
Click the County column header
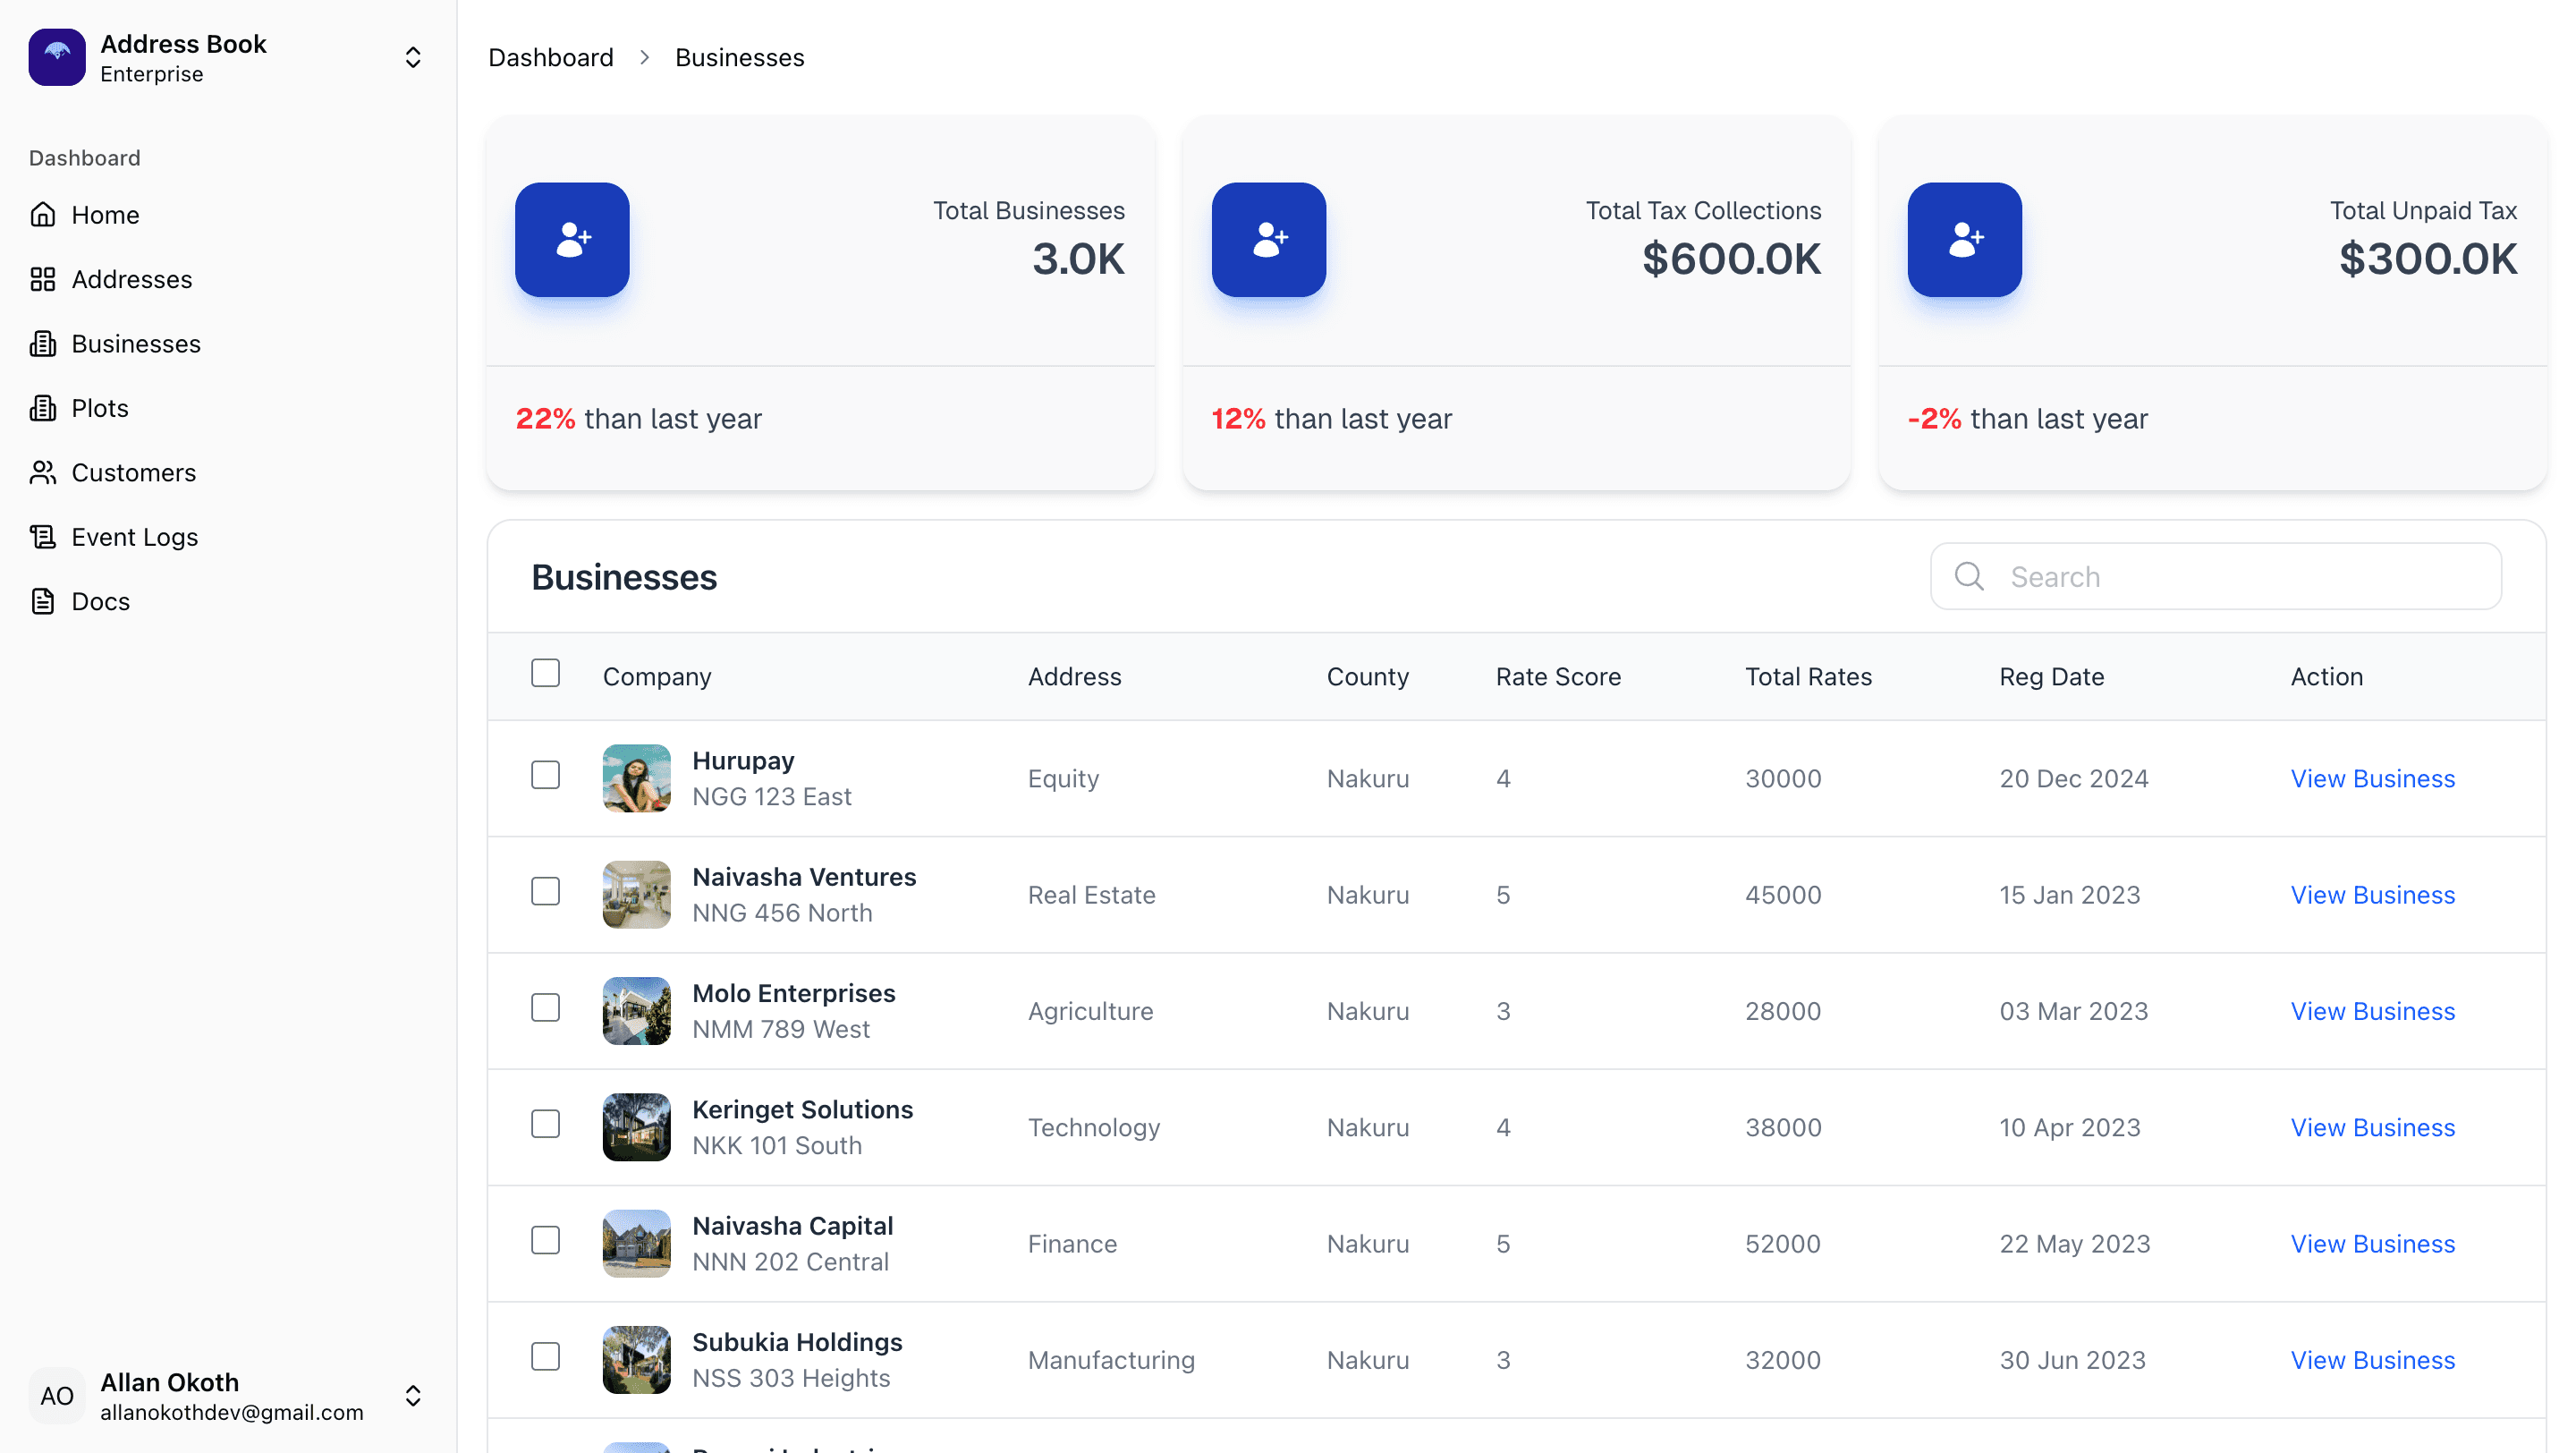[1368, 677]
